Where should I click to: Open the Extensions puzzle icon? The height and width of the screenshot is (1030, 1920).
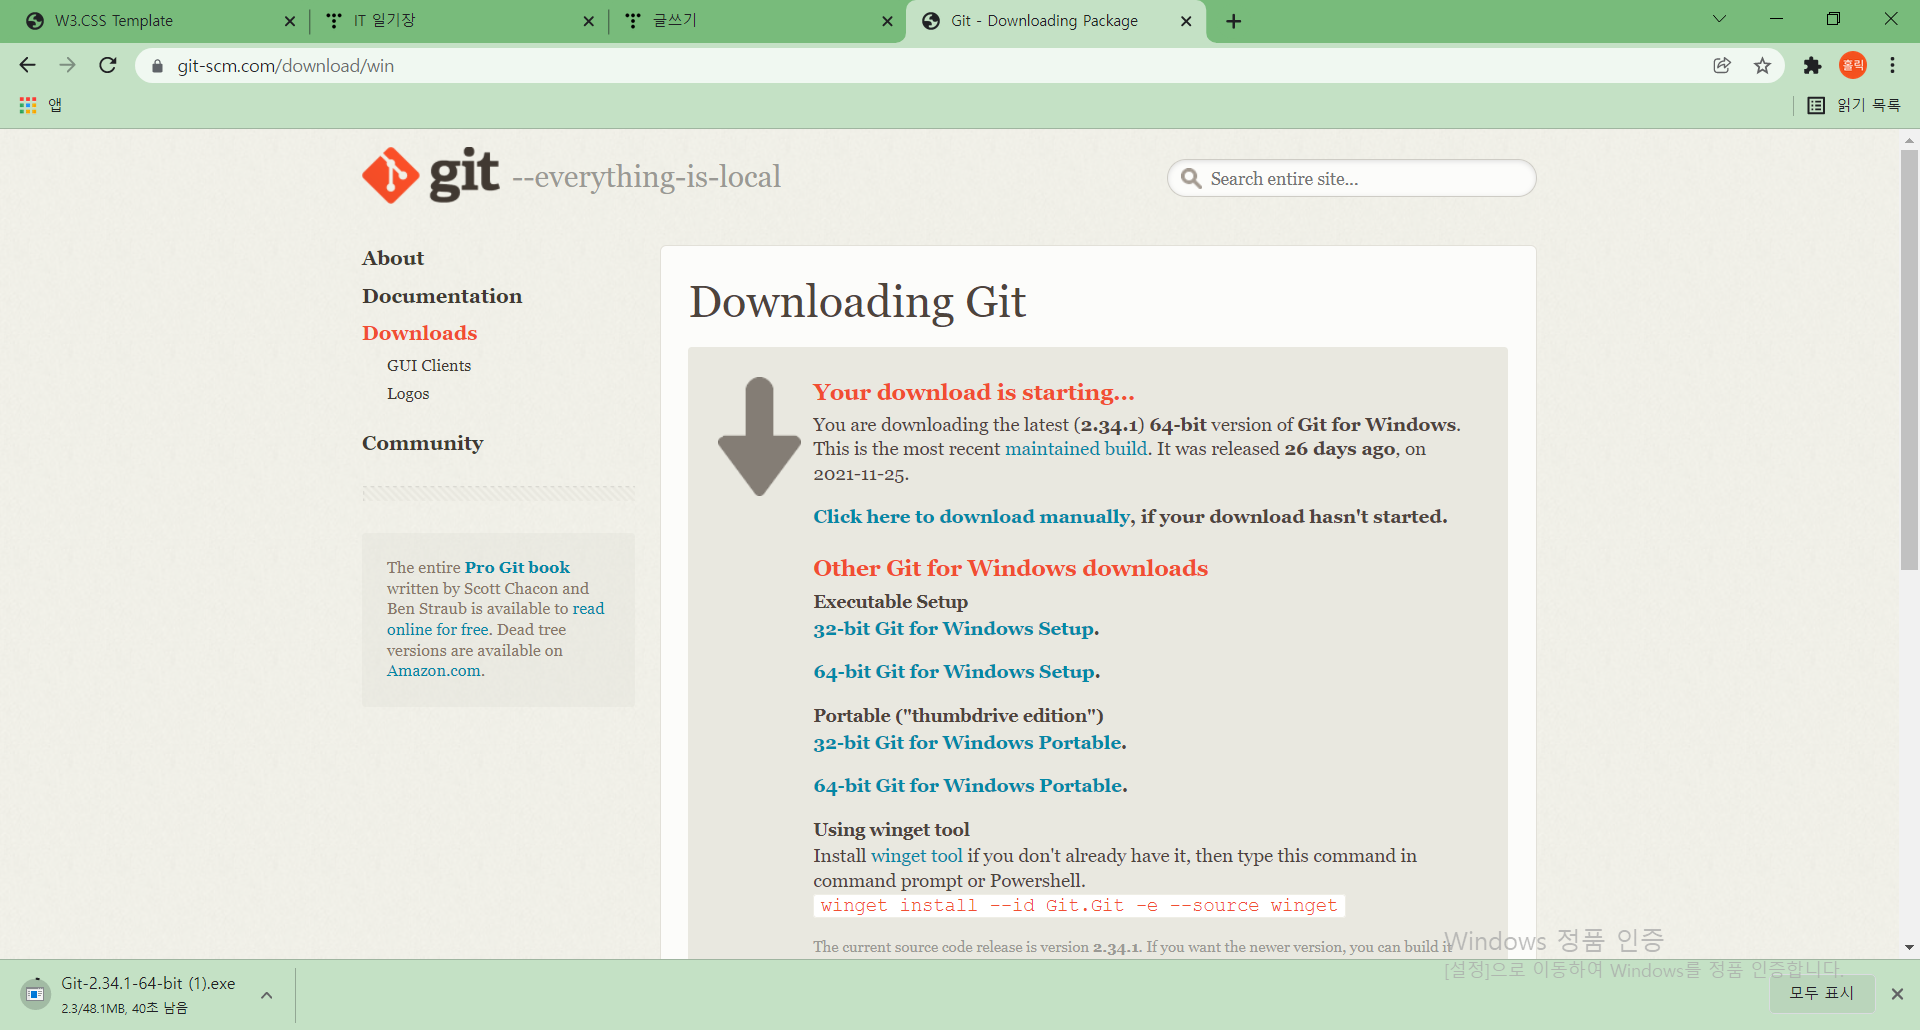coord(1812,65)
